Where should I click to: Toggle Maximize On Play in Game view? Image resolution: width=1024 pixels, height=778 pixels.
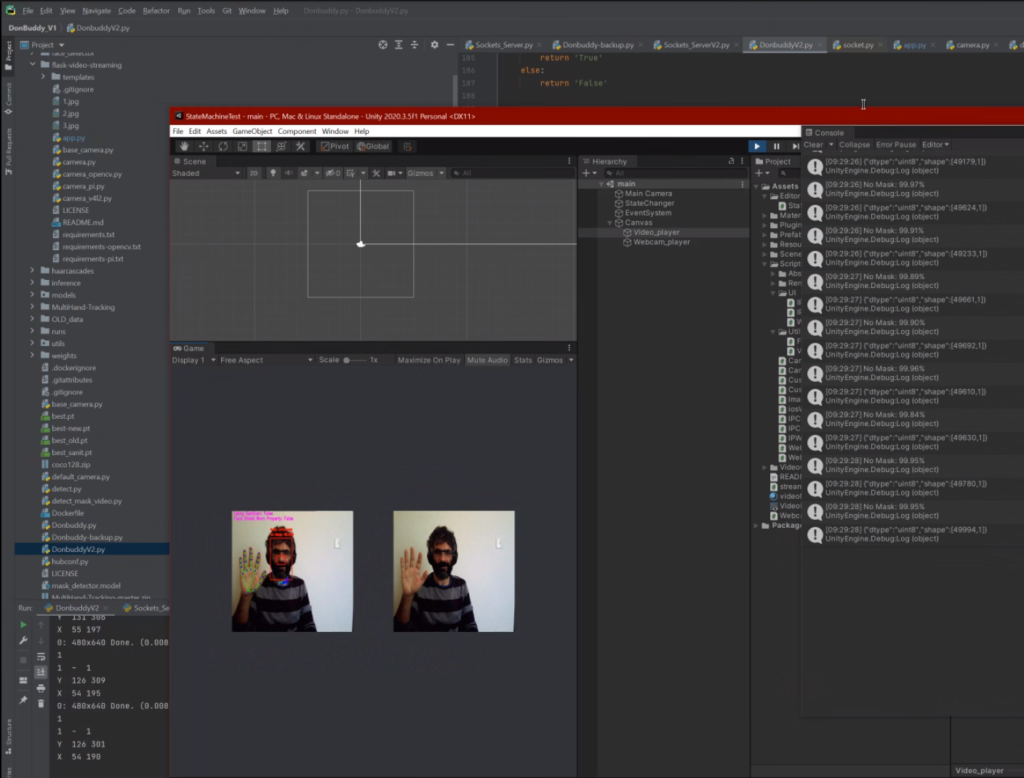pos(429,360)
